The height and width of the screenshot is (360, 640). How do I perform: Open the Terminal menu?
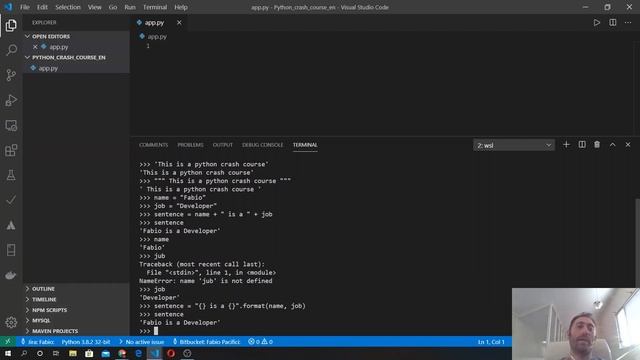click(155, 7)
